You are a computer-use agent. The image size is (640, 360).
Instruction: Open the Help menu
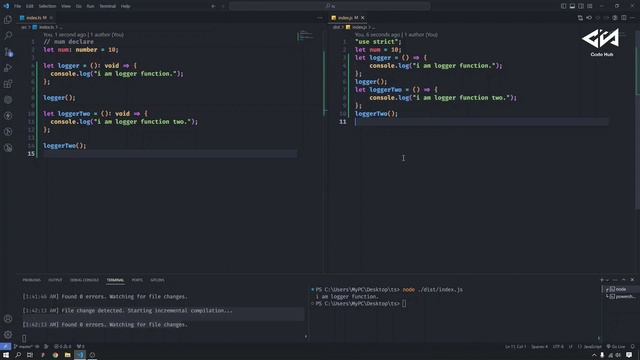click(126, 6)
